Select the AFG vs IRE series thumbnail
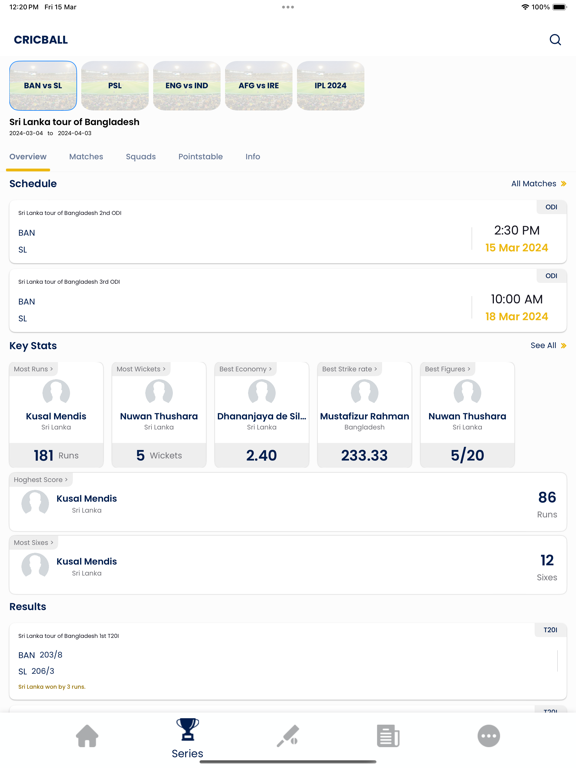The width and height of the screenshot is (576, 768). pyautogui.click(x=259, y=86)
